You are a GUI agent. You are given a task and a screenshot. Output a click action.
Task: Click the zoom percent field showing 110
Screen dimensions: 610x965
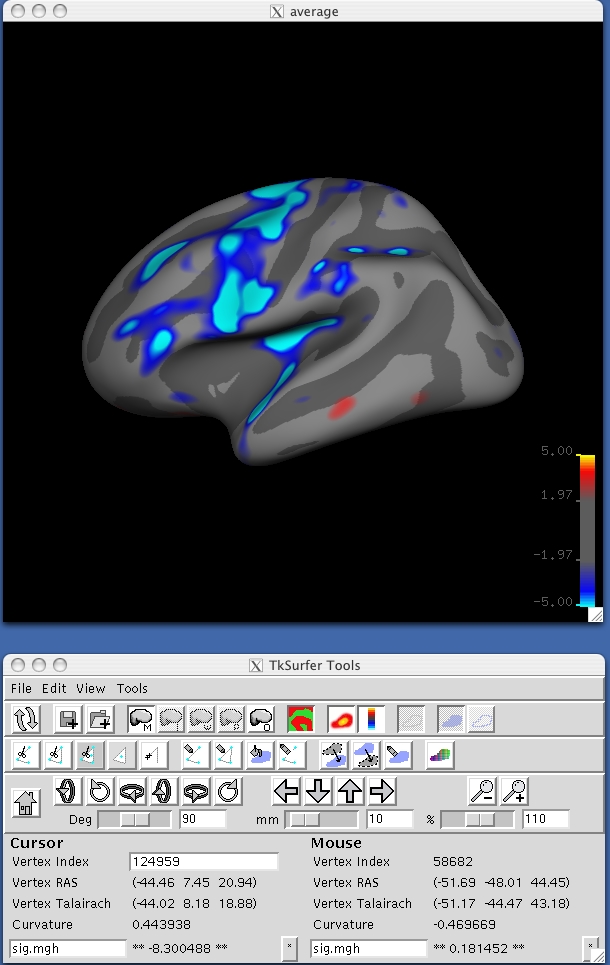click(x=545, y=819)
